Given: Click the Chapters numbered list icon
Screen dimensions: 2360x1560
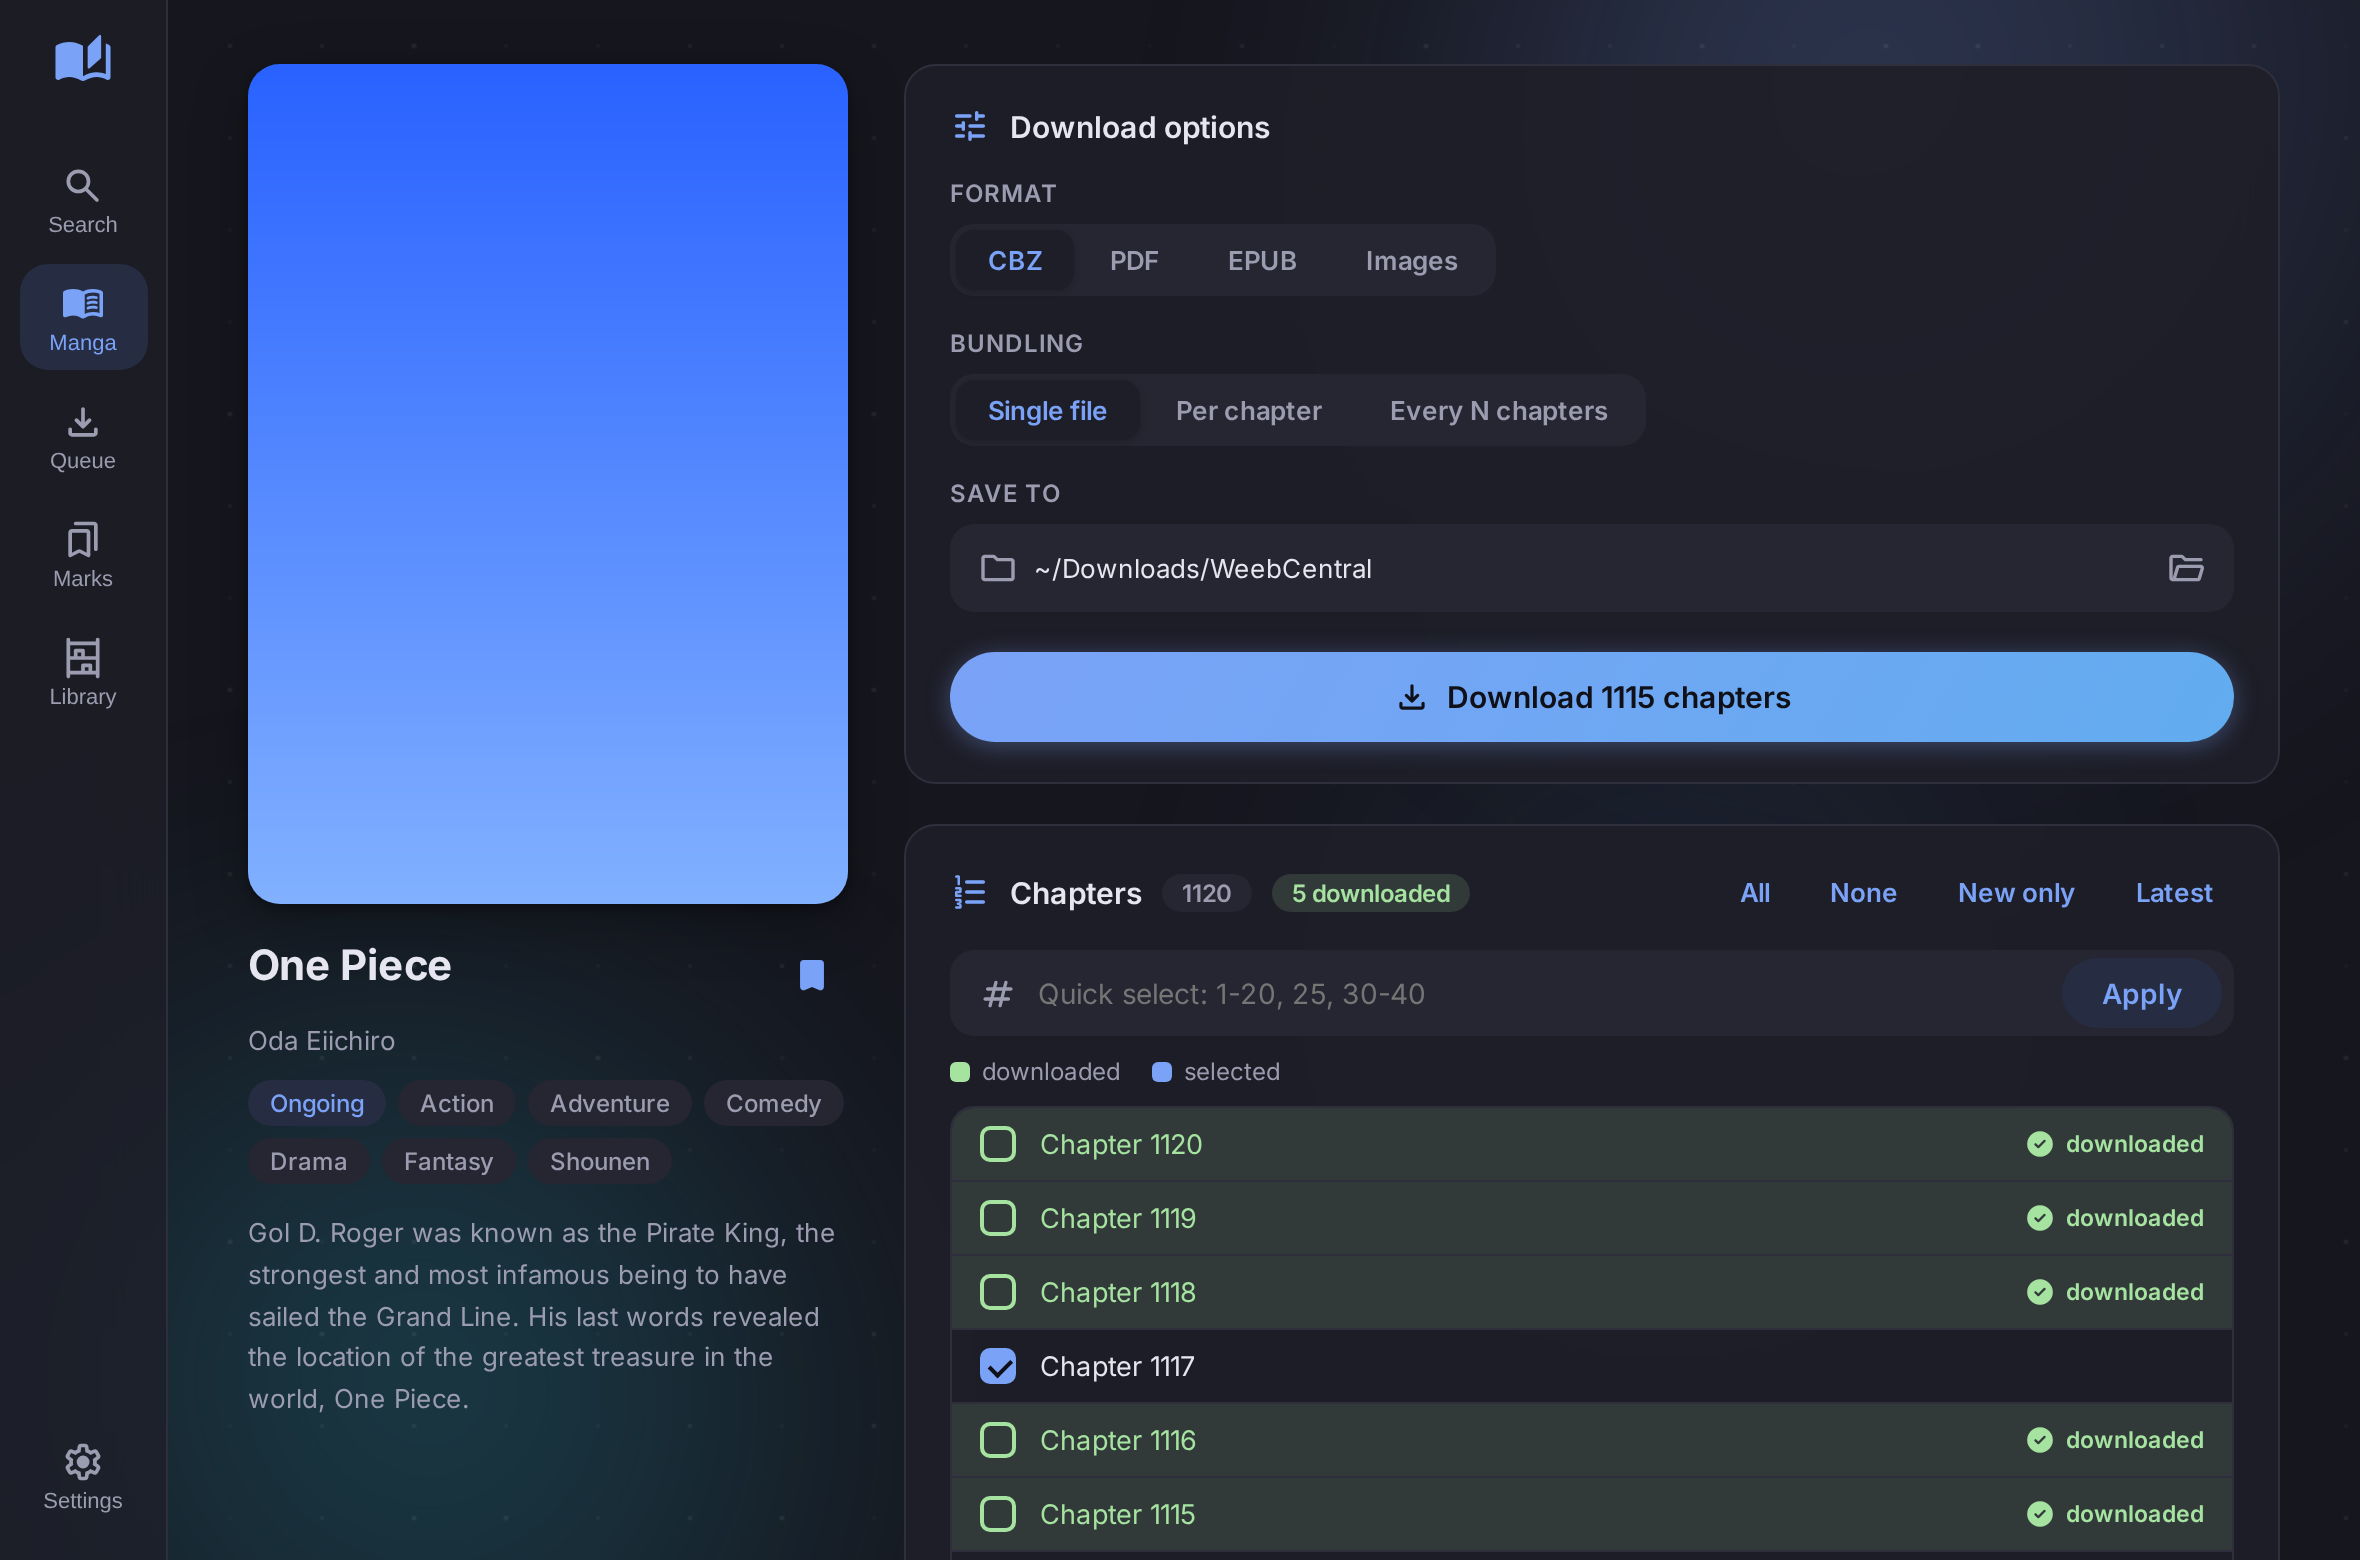Looking at the screenshot, I should (970, 892).
